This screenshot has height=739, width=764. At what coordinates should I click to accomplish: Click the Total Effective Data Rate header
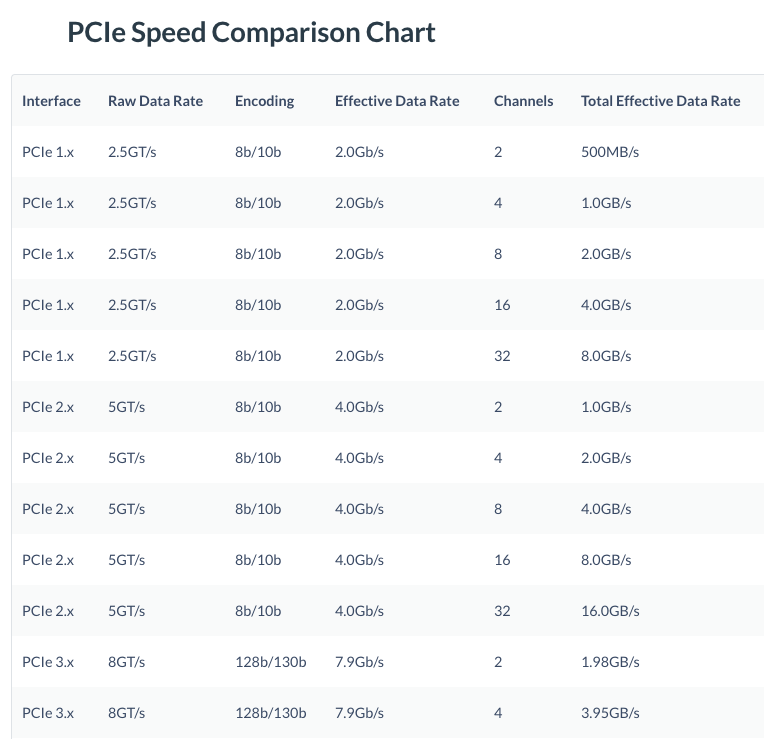[660, 101]
